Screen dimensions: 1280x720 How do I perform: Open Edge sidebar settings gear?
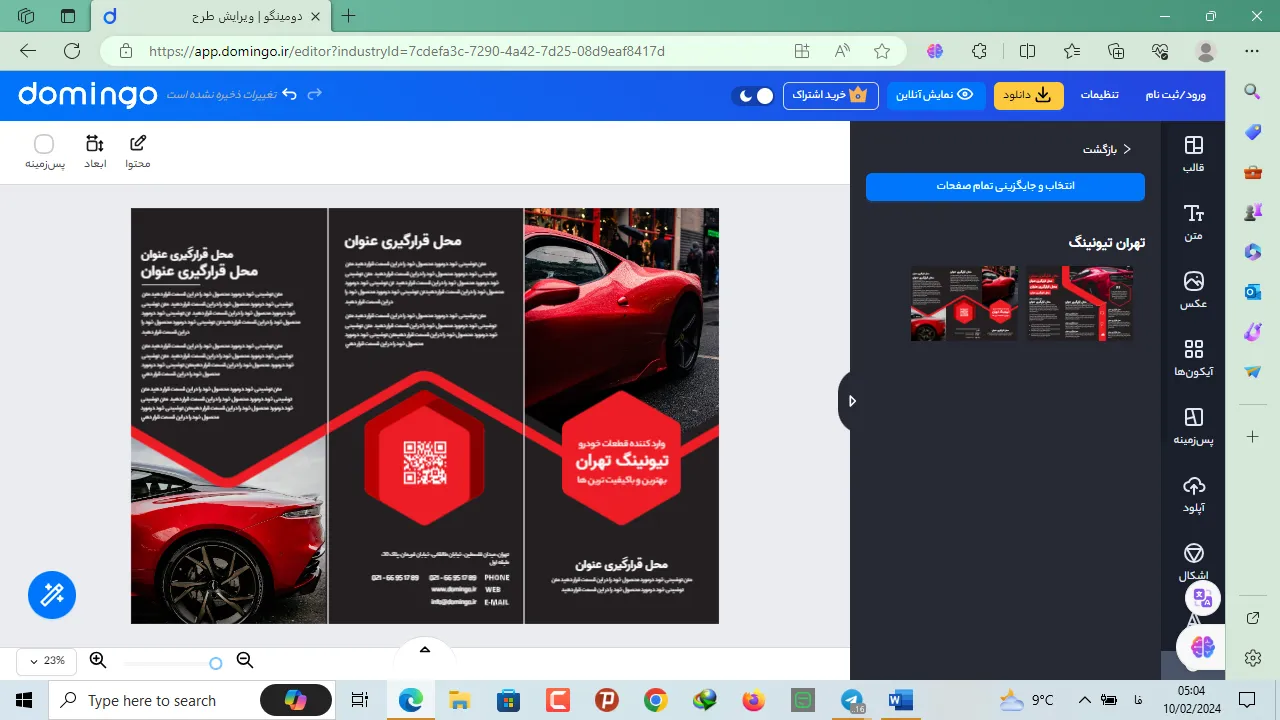click(x=1253, y=657)
